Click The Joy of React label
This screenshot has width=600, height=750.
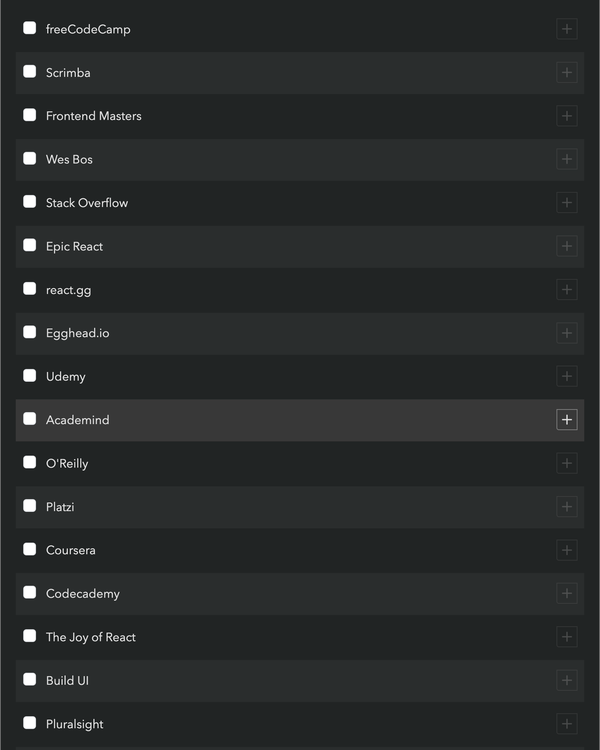pos(91,637)
